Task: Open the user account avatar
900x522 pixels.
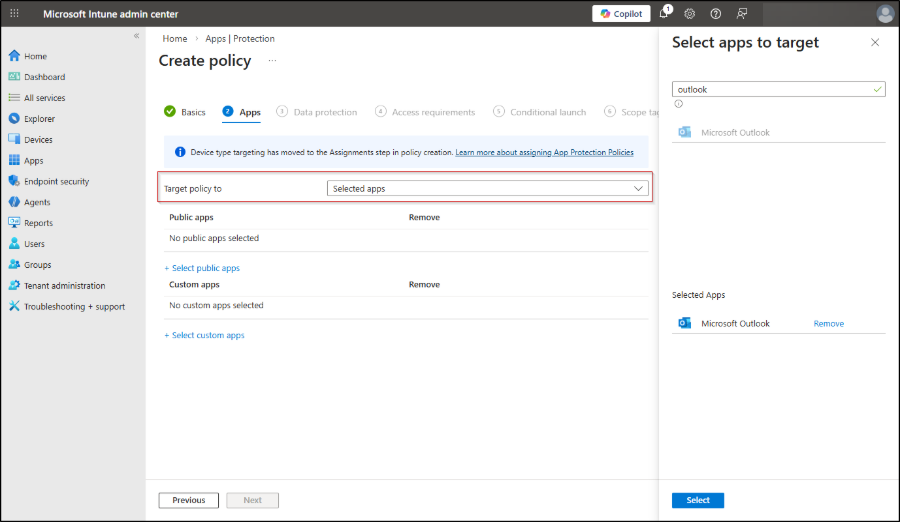Action: click(x=885, y=14)
